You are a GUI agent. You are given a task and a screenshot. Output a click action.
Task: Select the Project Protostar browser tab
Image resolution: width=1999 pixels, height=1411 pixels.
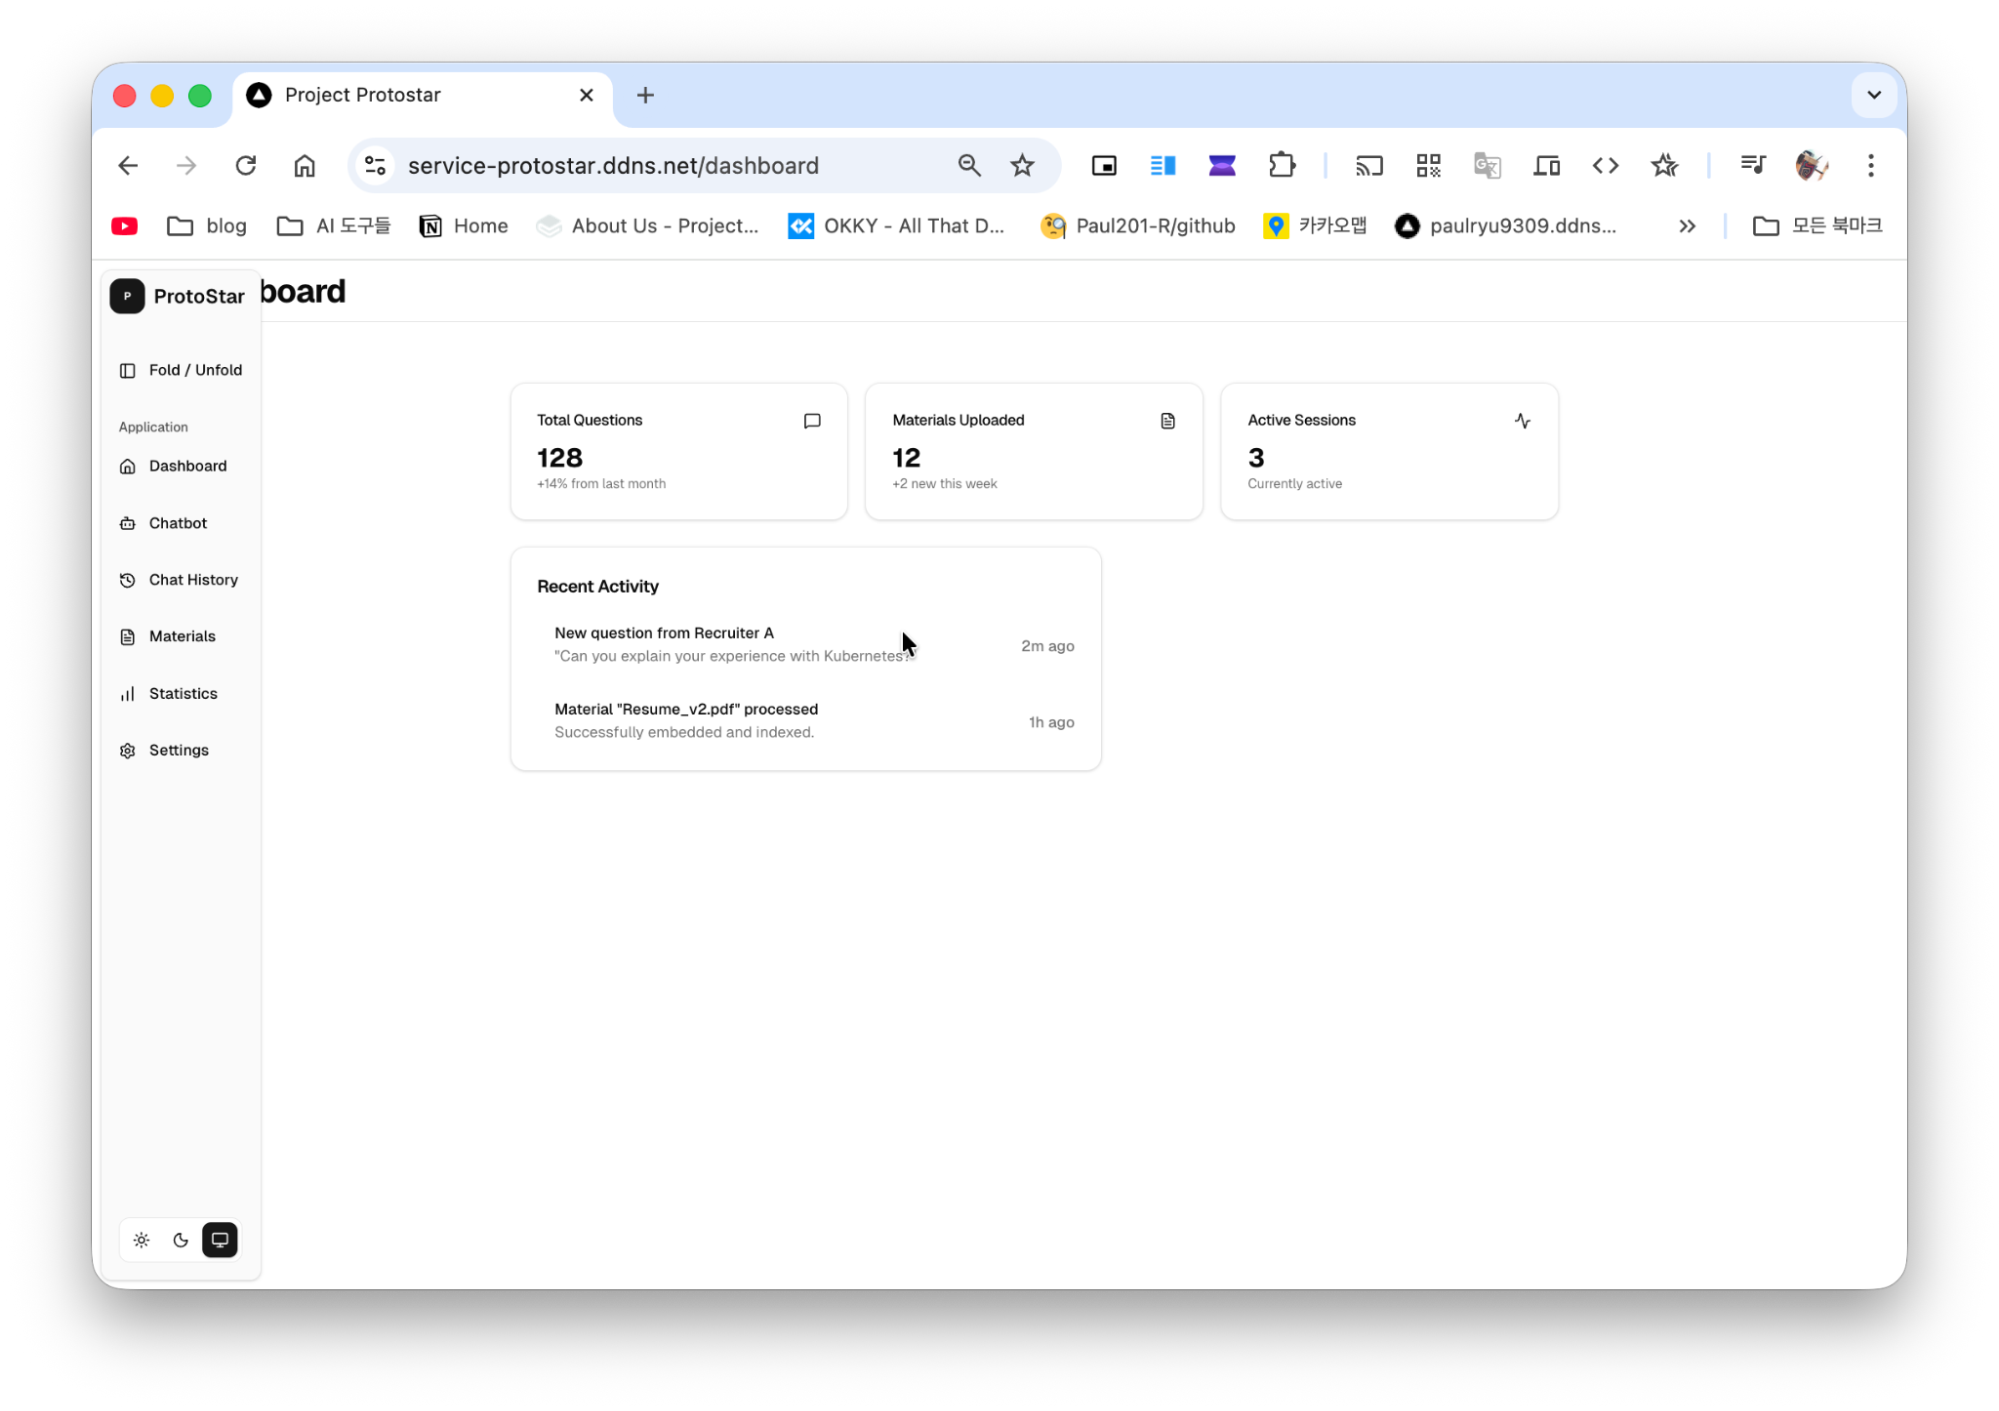pyautogui.click(x=400, y=95)
